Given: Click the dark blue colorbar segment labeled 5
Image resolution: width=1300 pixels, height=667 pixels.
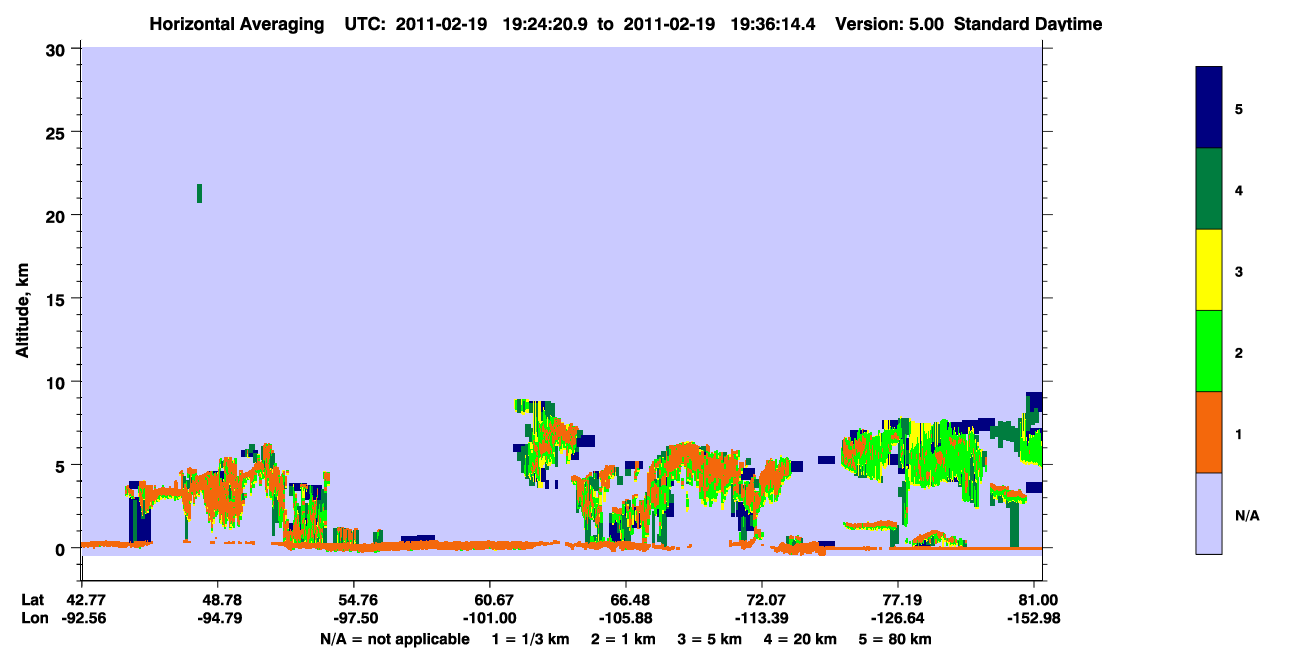Looking at the screenshot, I should click(1209, 108).
